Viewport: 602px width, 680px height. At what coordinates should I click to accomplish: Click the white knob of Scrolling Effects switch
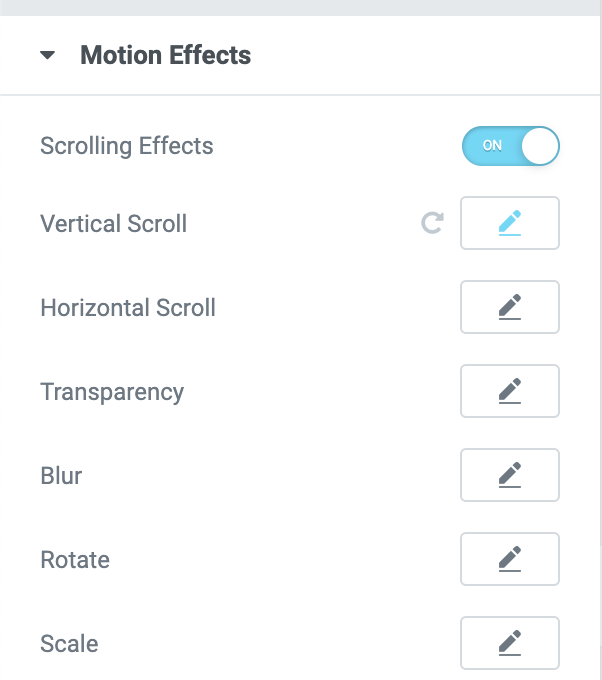pos(540,146)
